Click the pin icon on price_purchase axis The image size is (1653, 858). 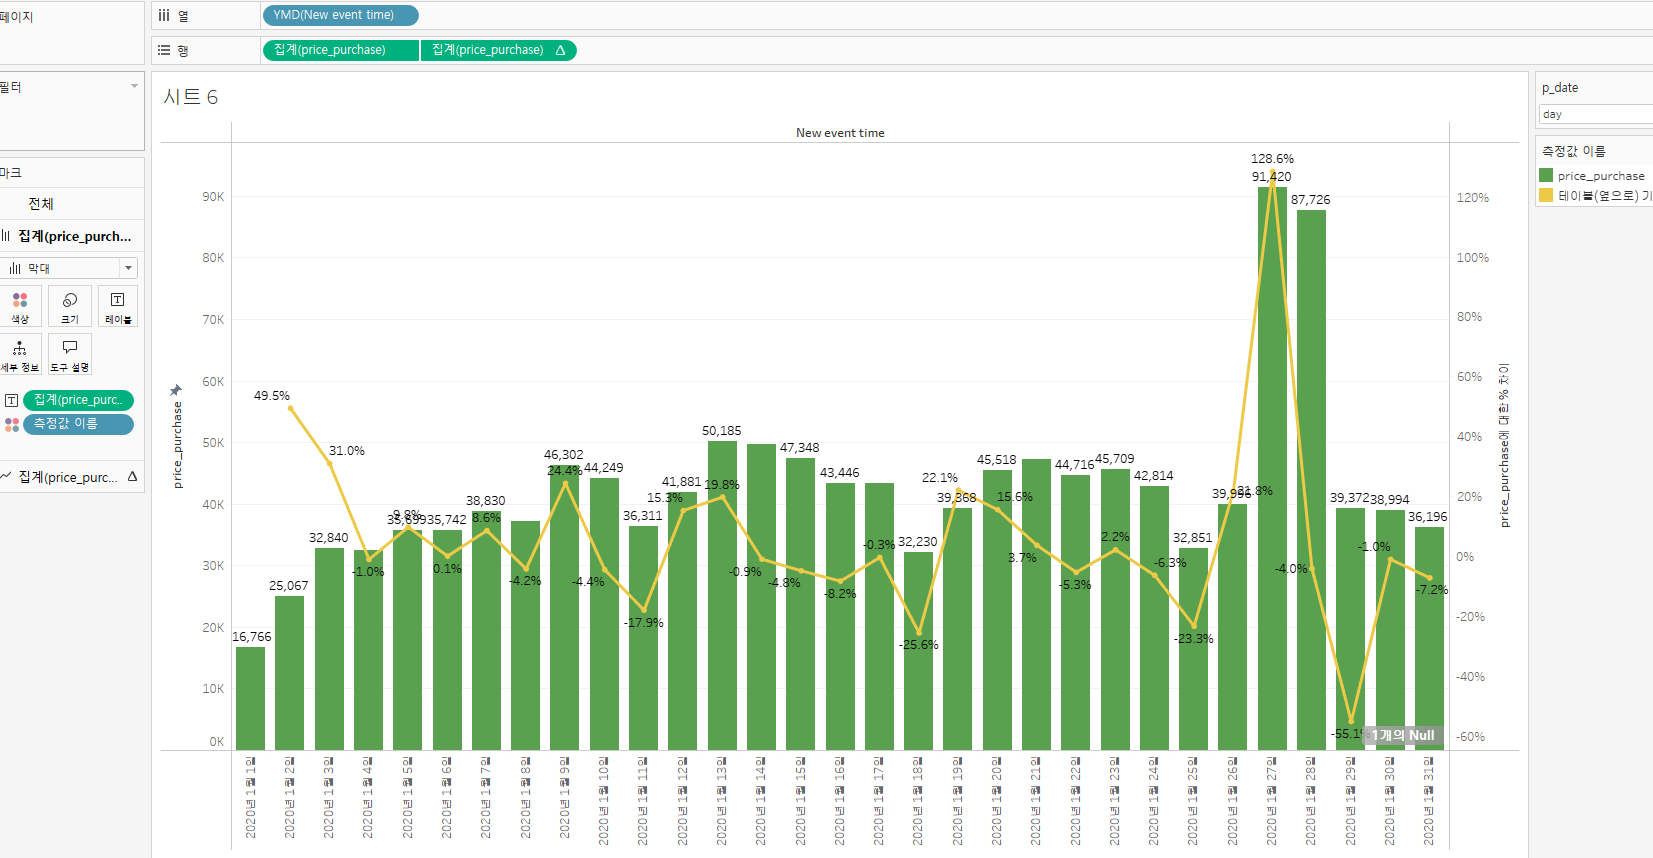pos(176,390)
